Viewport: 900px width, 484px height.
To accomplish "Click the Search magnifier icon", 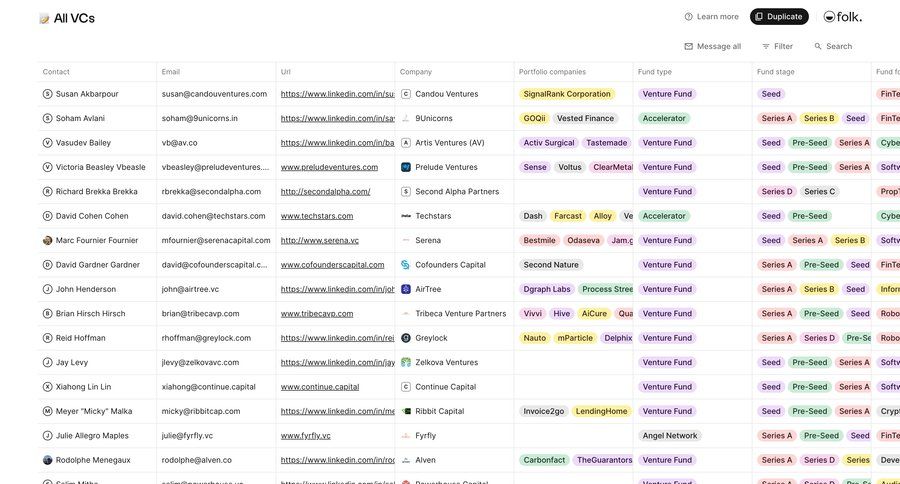I will click(818, 46).
